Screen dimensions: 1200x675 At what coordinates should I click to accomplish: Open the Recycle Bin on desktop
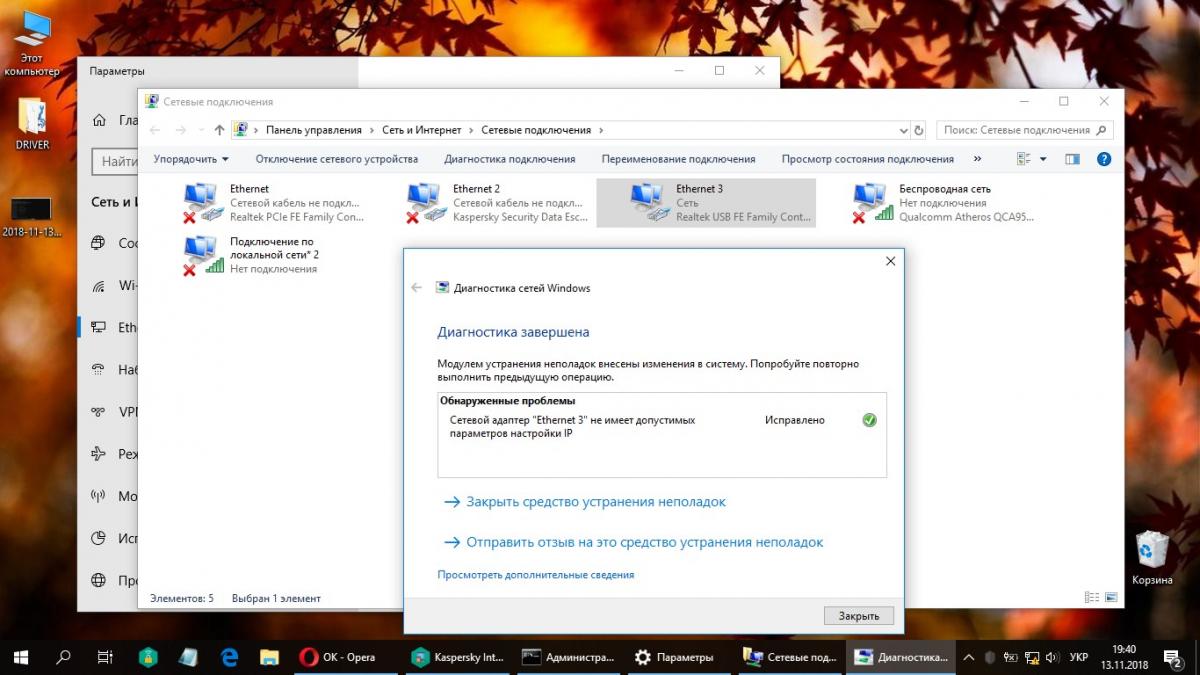pyautogui.click(x=1152, y=558)
